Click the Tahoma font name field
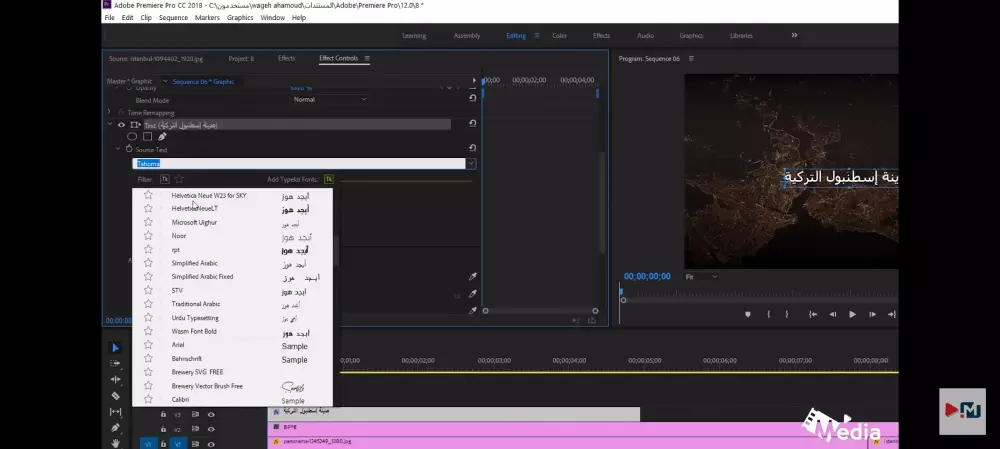Viewport: 1000px width, 449px height. click(x=299, y=164)
